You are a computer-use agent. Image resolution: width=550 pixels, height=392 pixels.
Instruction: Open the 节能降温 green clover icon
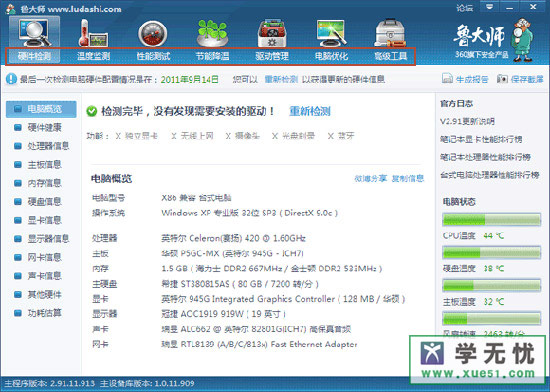pyautogui.click(x=212, y=33)
